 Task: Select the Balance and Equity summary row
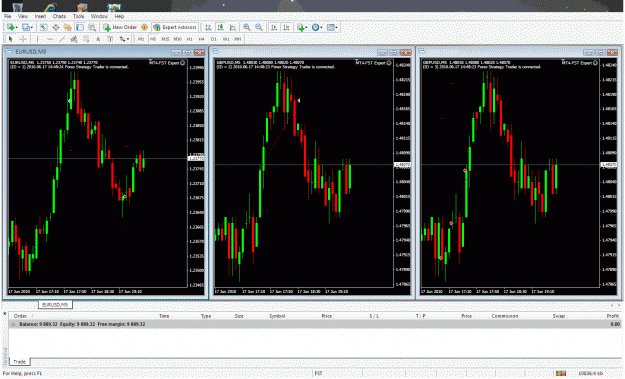[x=315, y=324]
